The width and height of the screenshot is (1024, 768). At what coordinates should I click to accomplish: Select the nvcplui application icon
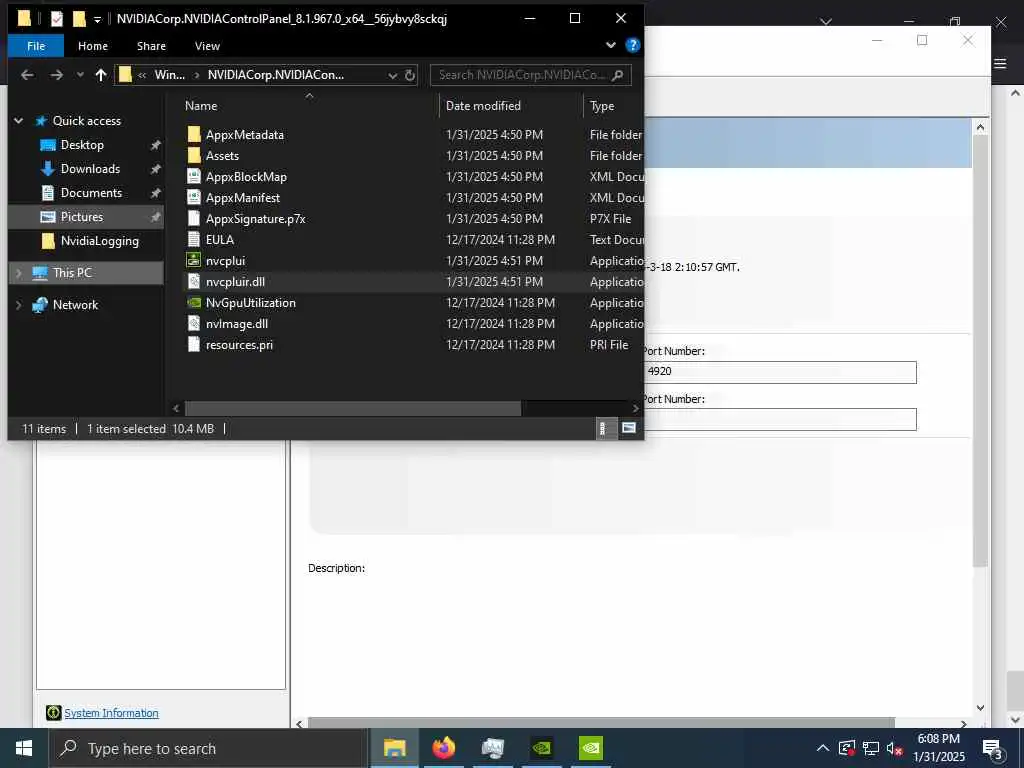point(193,261)
